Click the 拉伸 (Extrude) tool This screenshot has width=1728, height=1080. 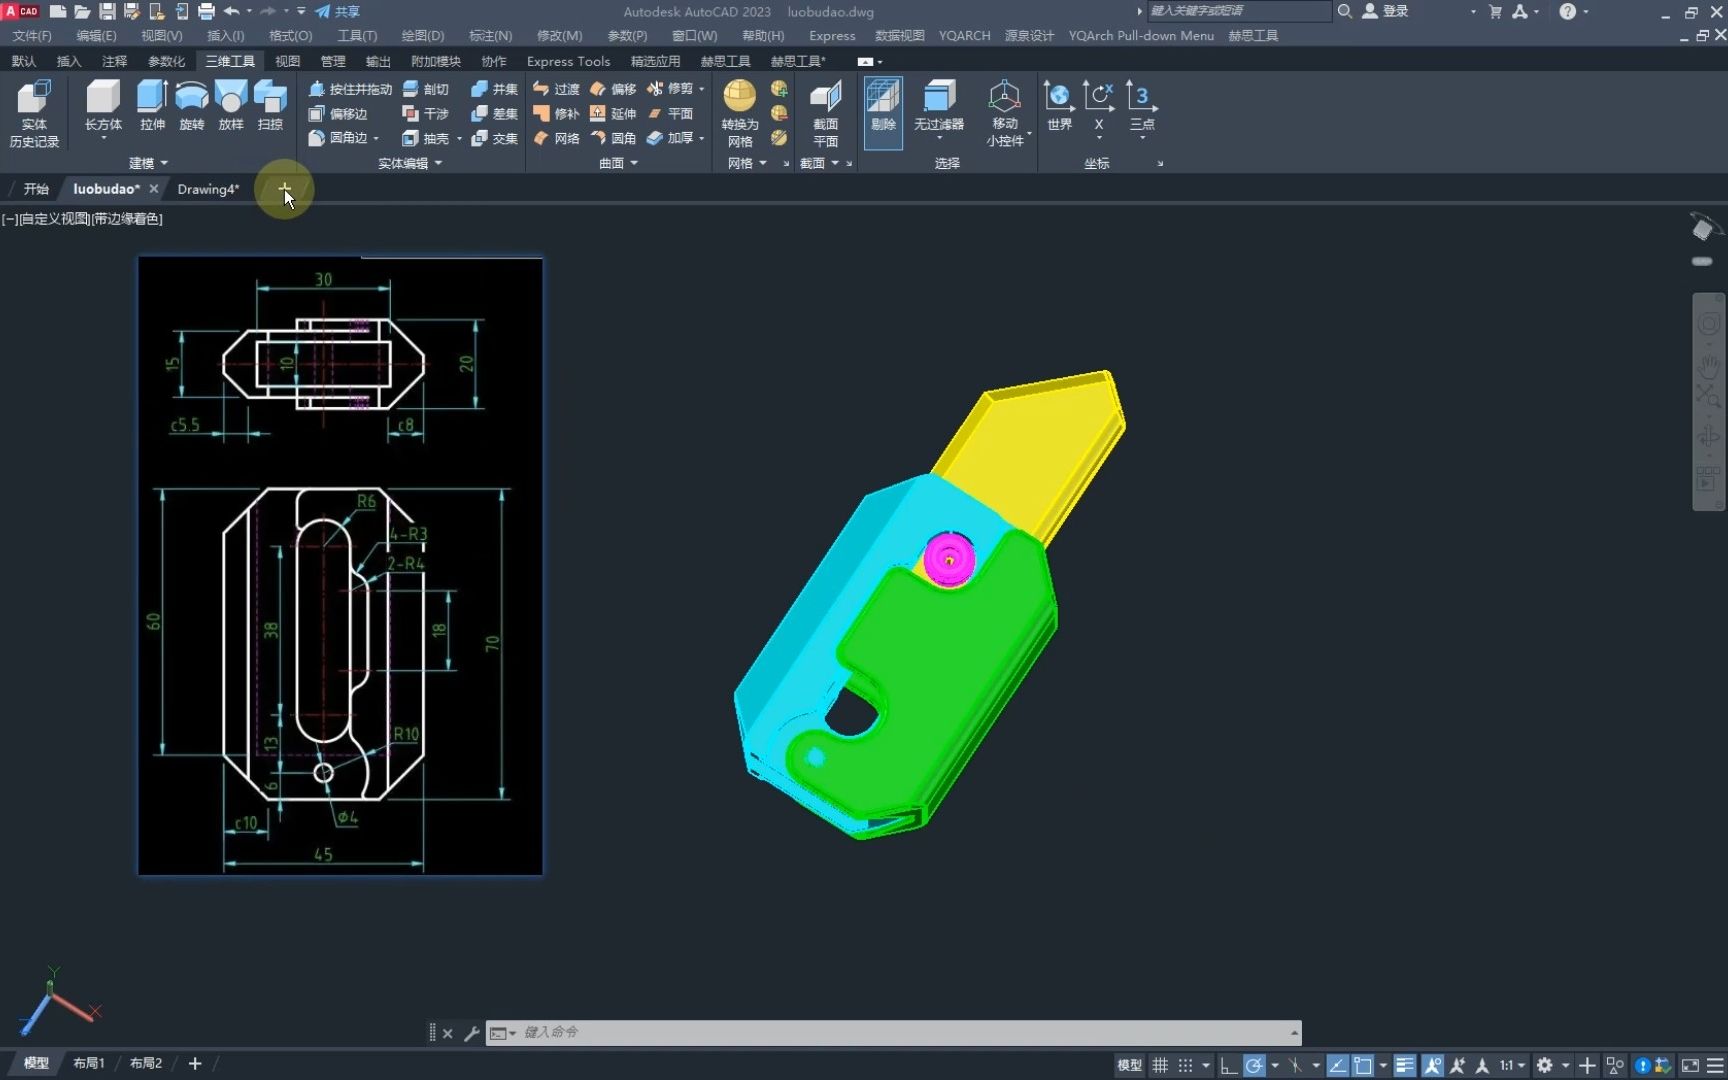click(152, 106)
